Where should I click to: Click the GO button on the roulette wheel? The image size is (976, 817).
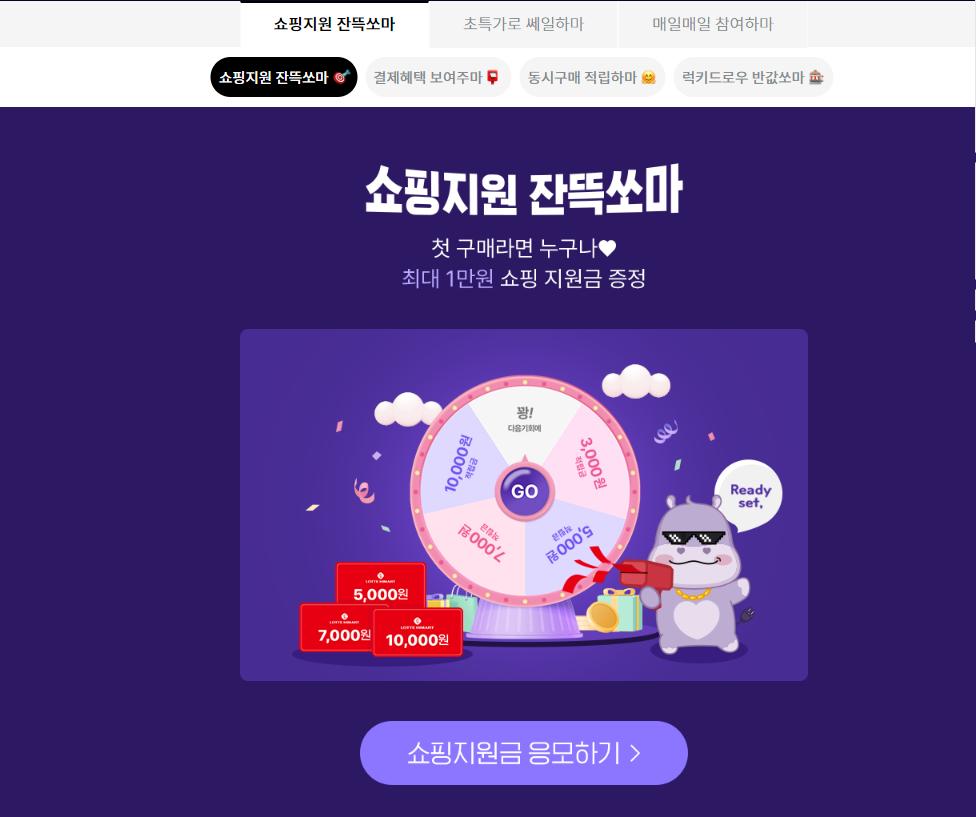click(x=524, y=491)
